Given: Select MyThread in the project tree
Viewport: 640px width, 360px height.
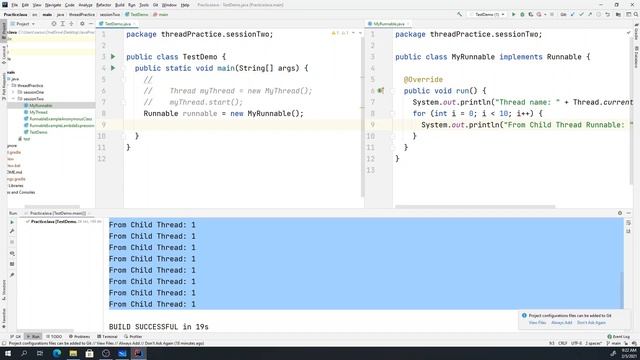Looking at the screenshot, I should pyautogui.click(x=38, y=112).
